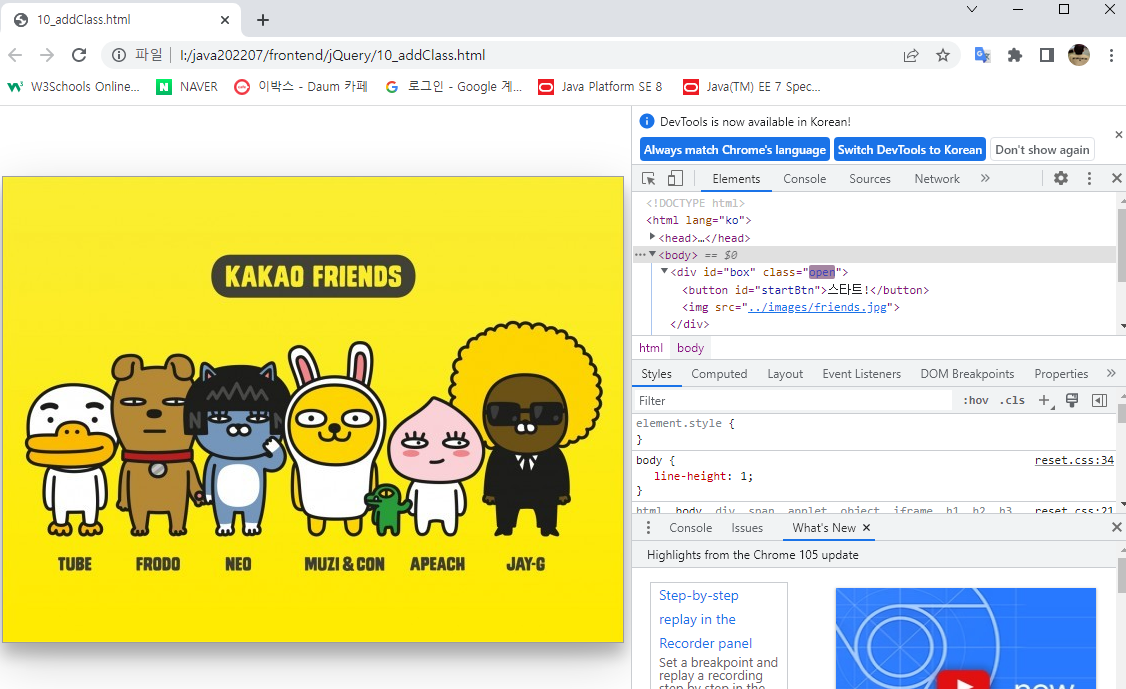Close the 10_addClass.html tab
The height and width of the screenshot is (689, 1126).
click(225, 20)
